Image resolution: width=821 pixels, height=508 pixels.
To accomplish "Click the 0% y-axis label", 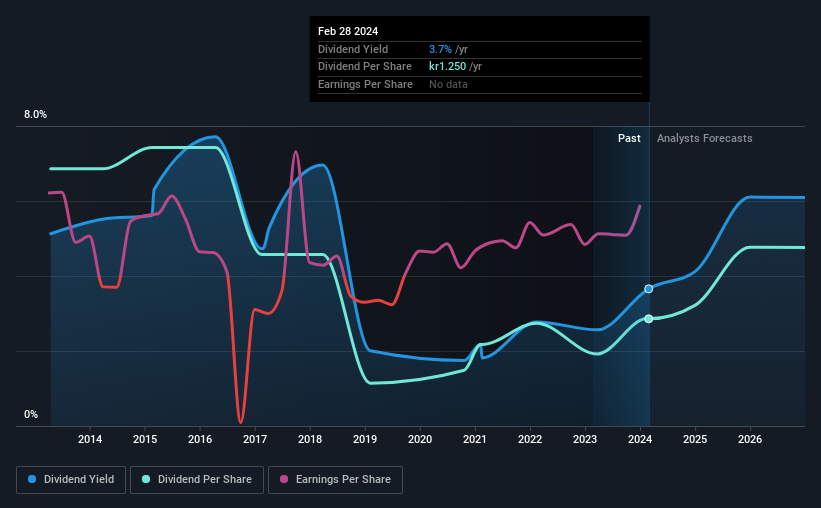I will tap(31, 414).
